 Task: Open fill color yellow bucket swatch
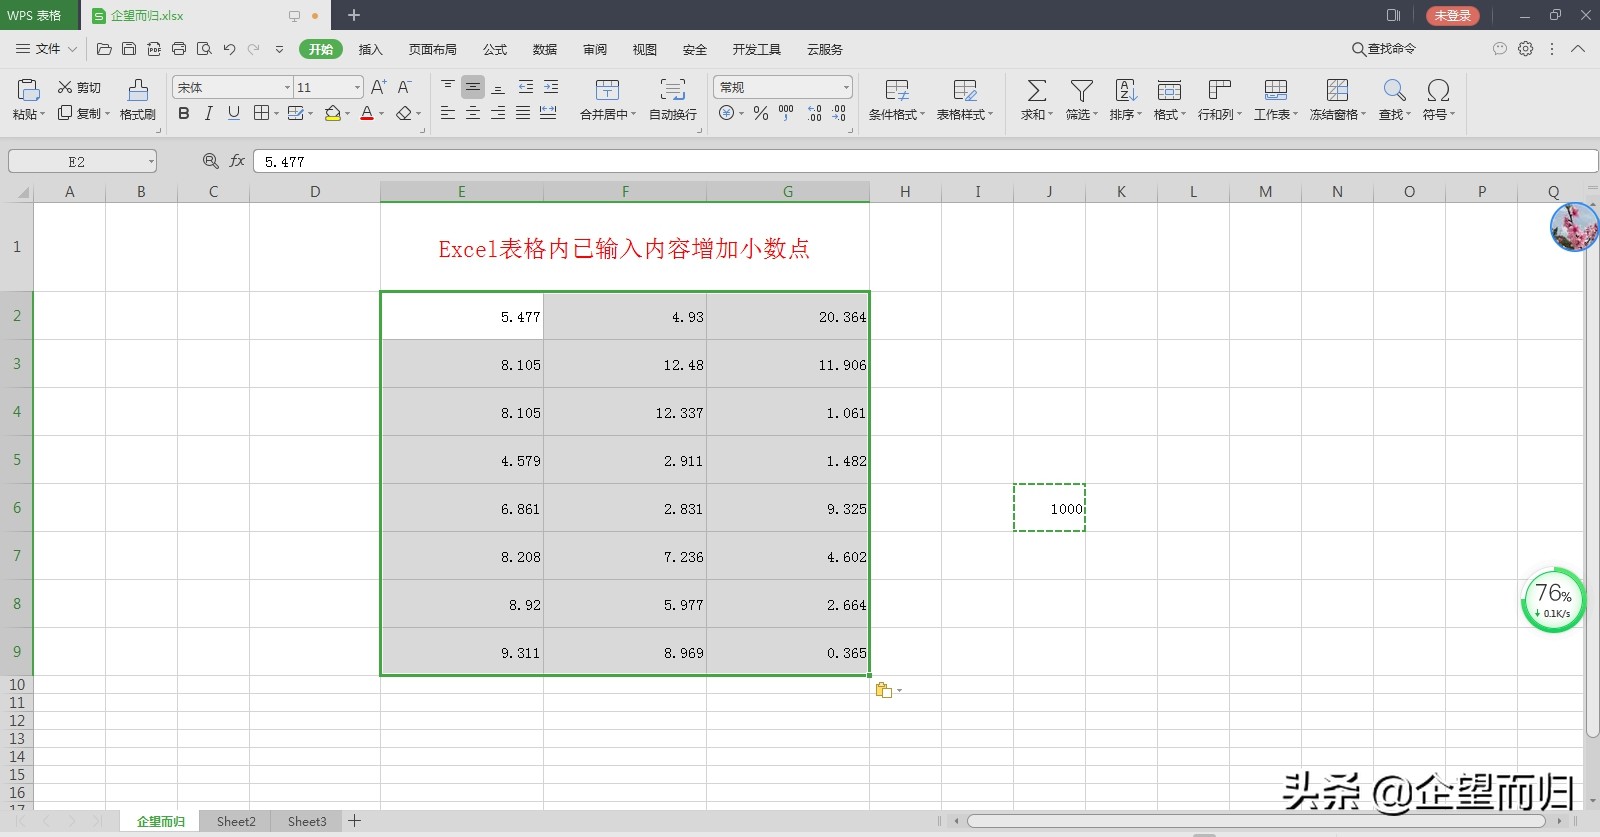tap(333, 113)
